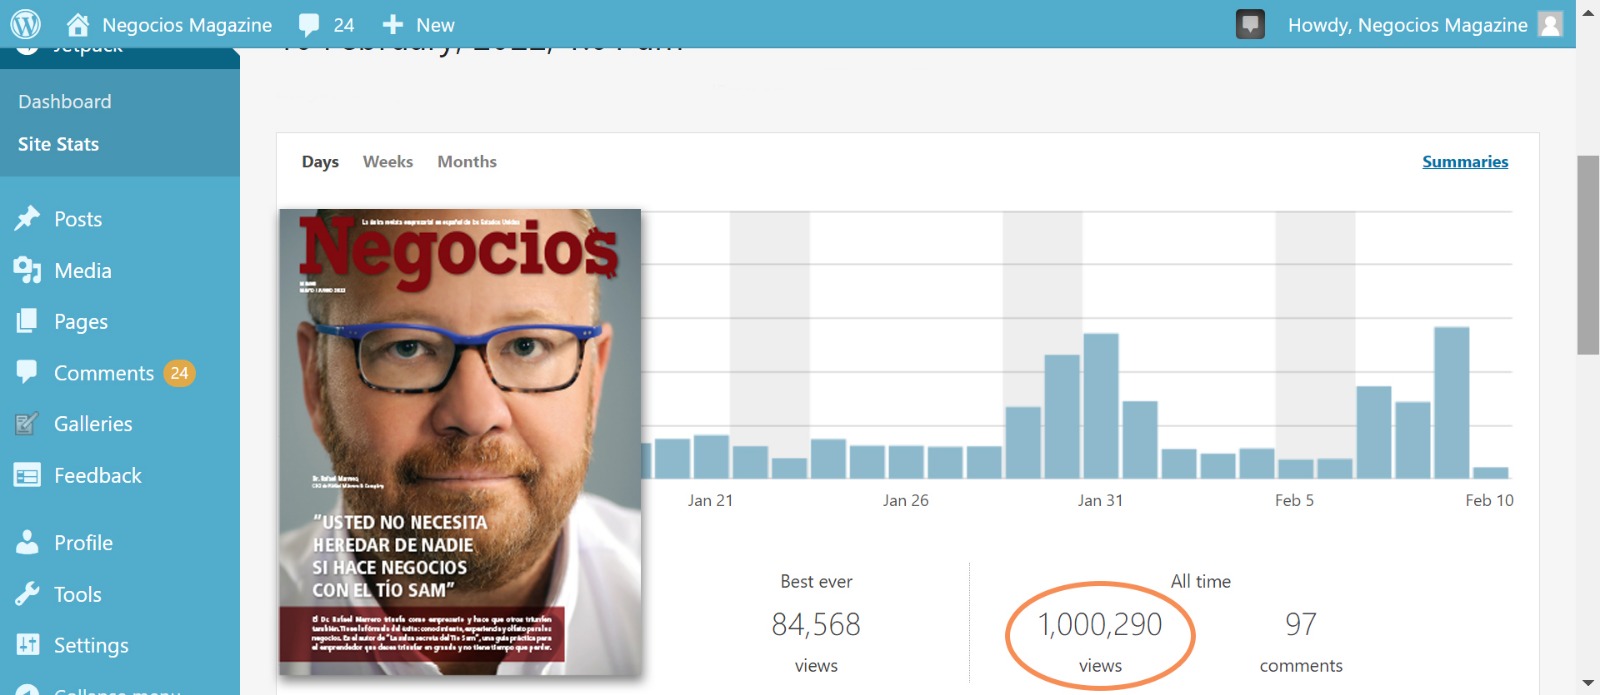Open Negocios Magazine site name link

(x=187, y=25)
